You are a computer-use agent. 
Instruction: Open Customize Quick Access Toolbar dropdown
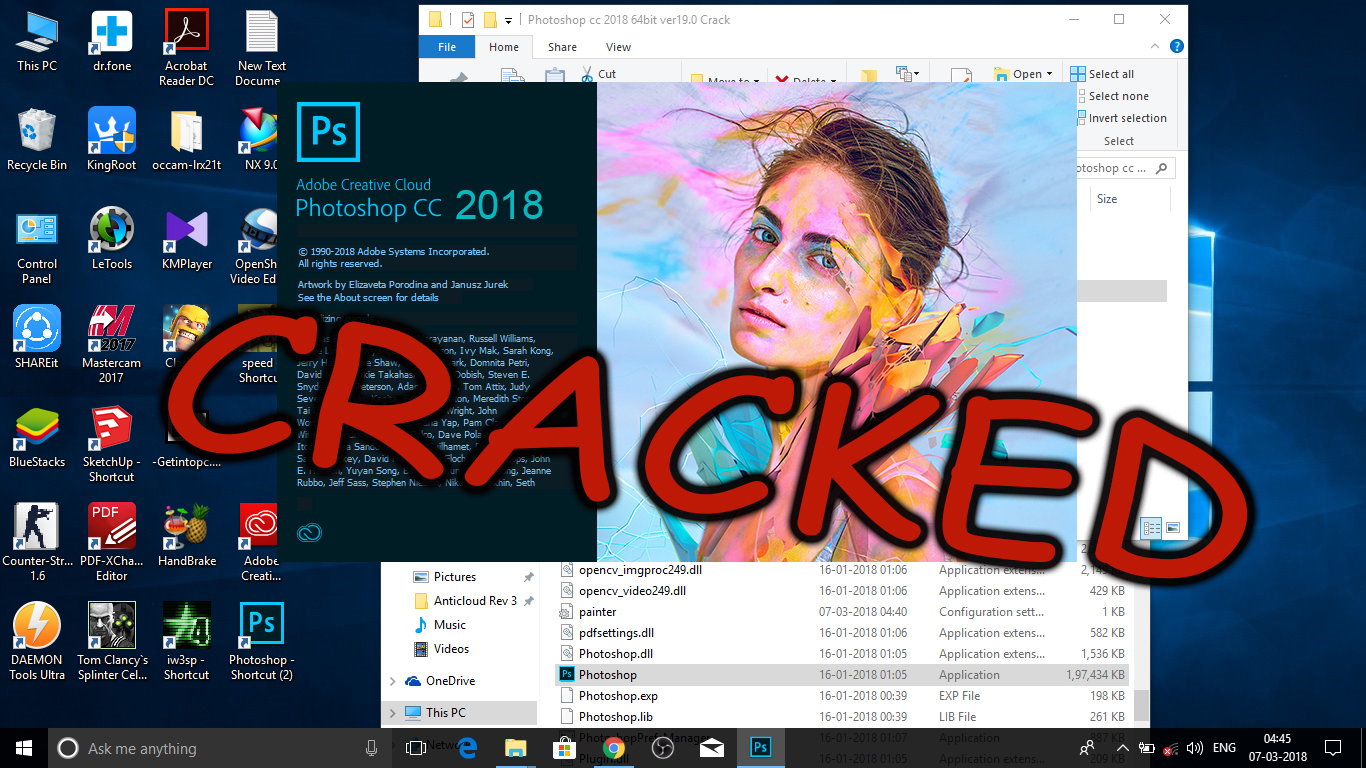pos(508,20)
